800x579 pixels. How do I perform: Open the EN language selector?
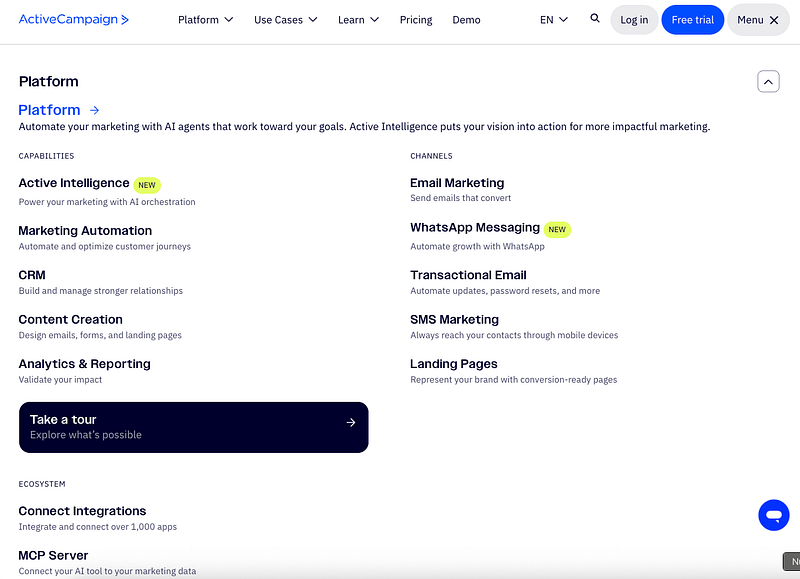click(x=554, y=20)
